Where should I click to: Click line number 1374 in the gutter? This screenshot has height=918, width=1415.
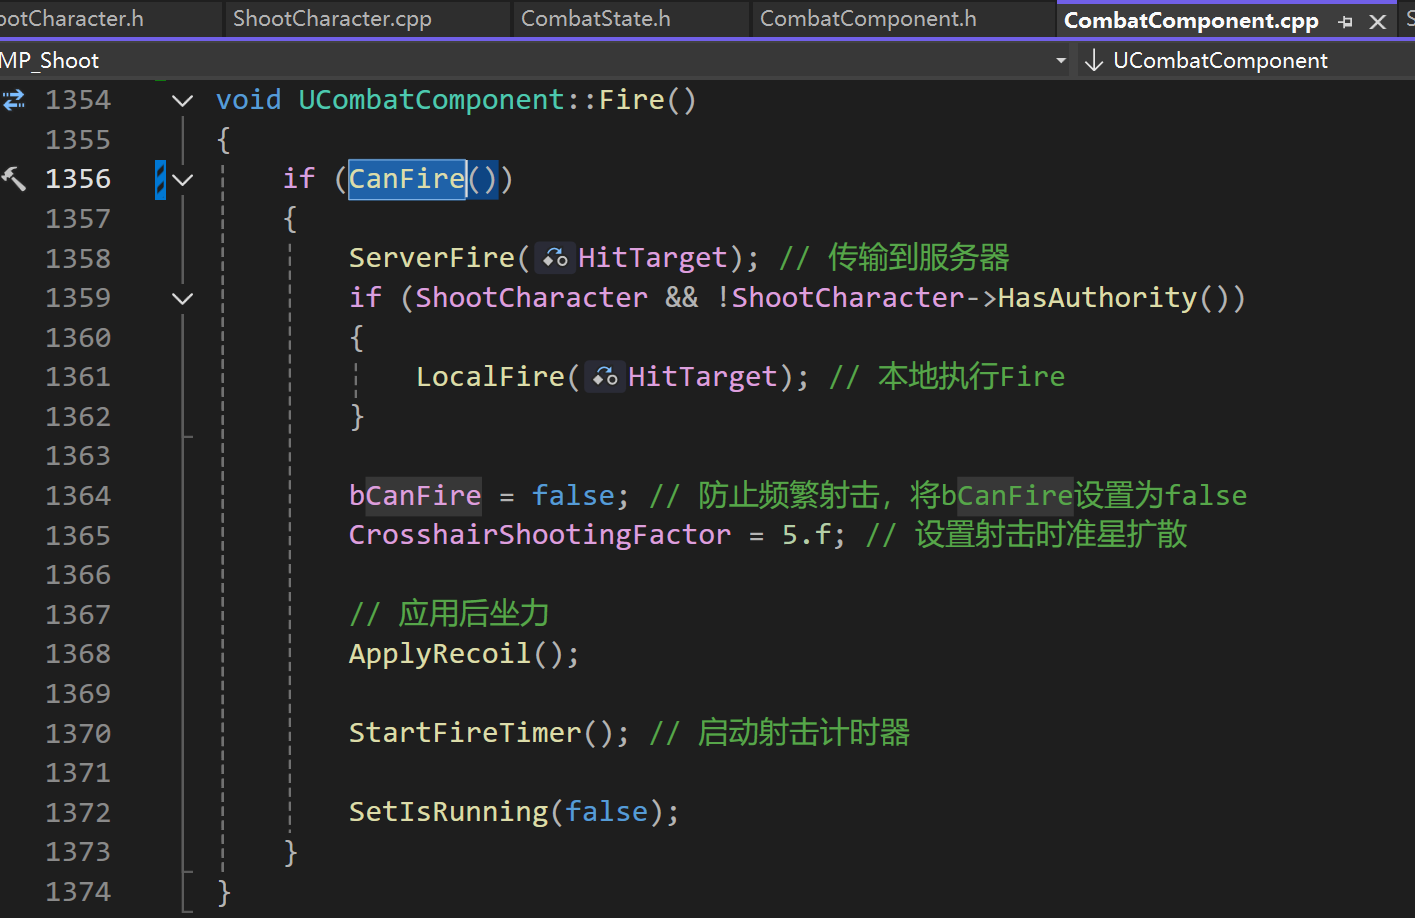coord(78,892)
